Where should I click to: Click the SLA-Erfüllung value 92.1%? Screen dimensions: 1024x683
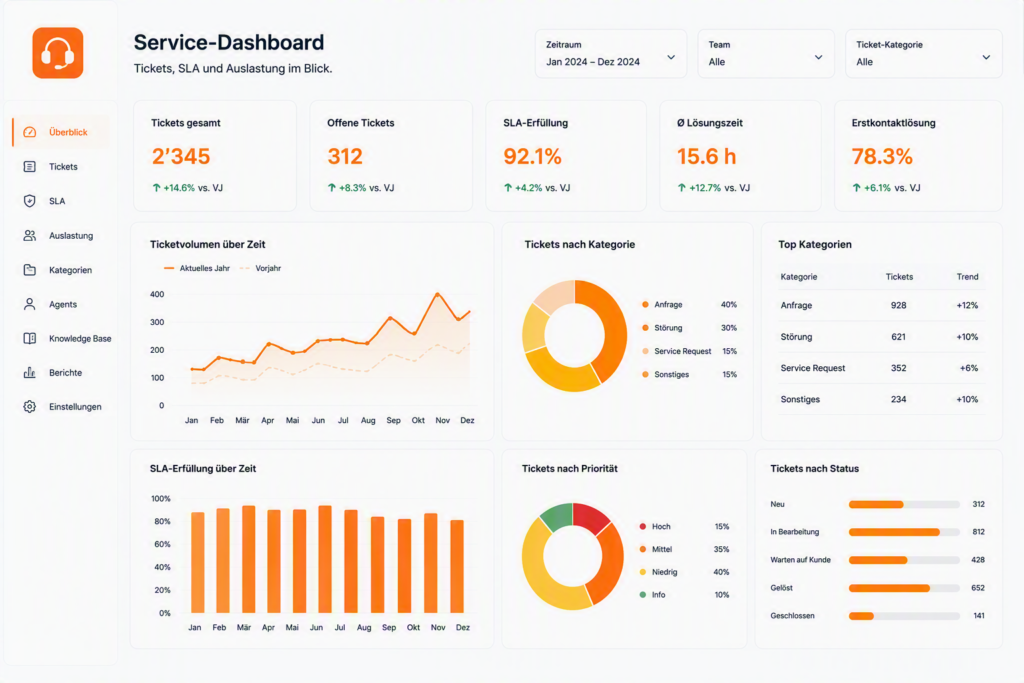[532, 157]
